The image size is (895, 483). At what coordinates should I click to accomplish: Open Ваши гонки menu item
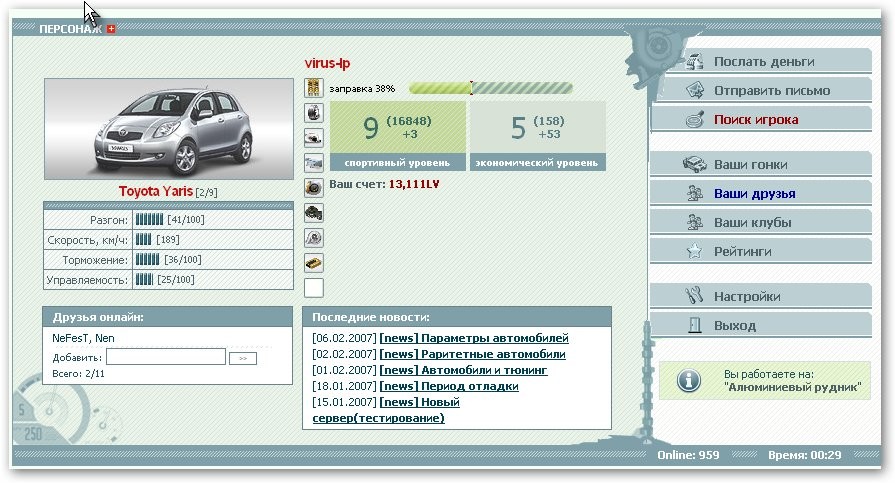(761, 164)
